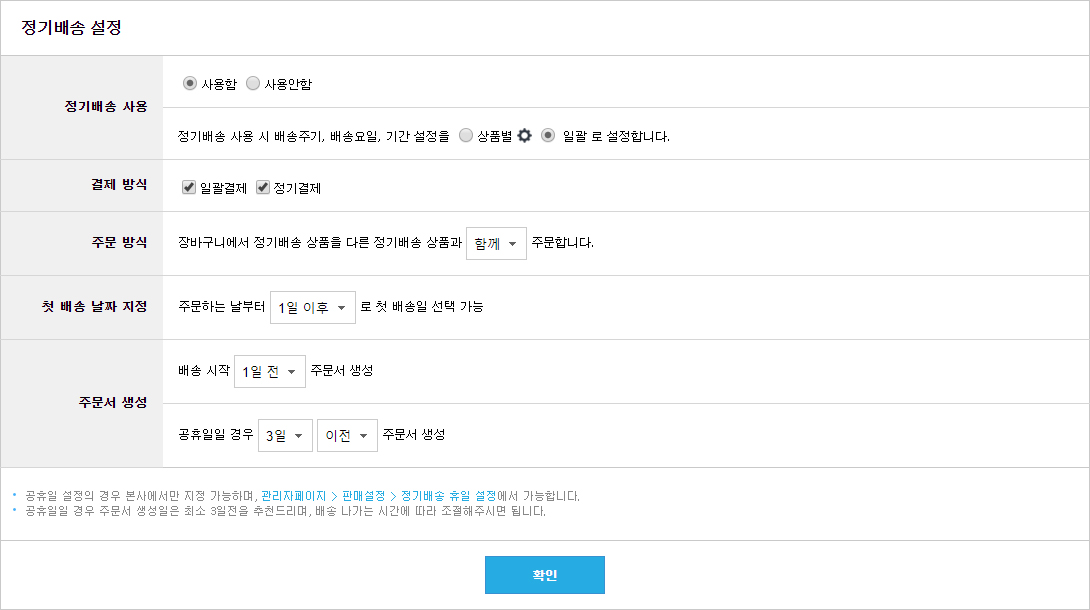Uncheck the 일괄결제 checkbox

(x=188, y=188)
